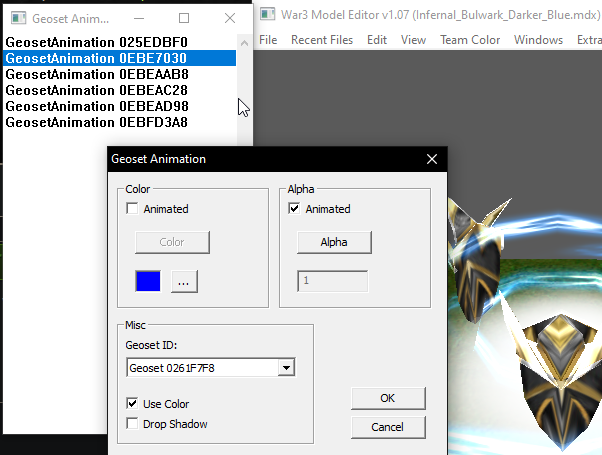Open the Recent Files menu
Image resolution: width=602 pixels, height=455 pixels.
pyautogui.click(x=322, y=40)
